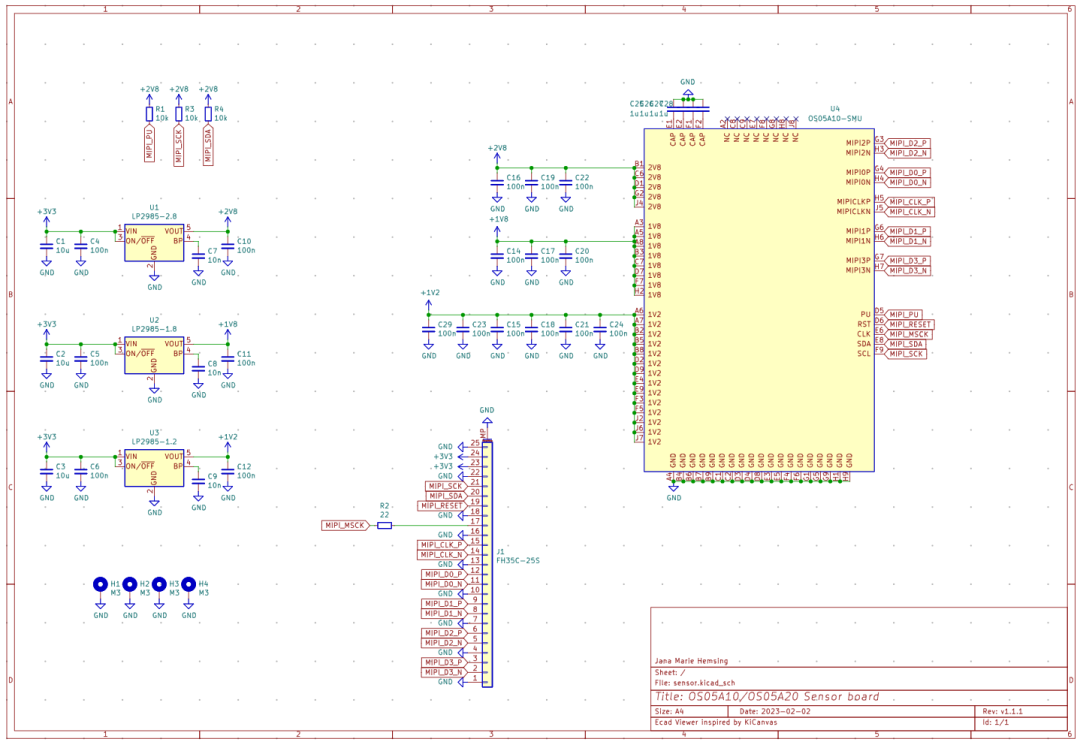Select capacitor C18 100n symbol
1080x745 pixels.
click(531, 329)
